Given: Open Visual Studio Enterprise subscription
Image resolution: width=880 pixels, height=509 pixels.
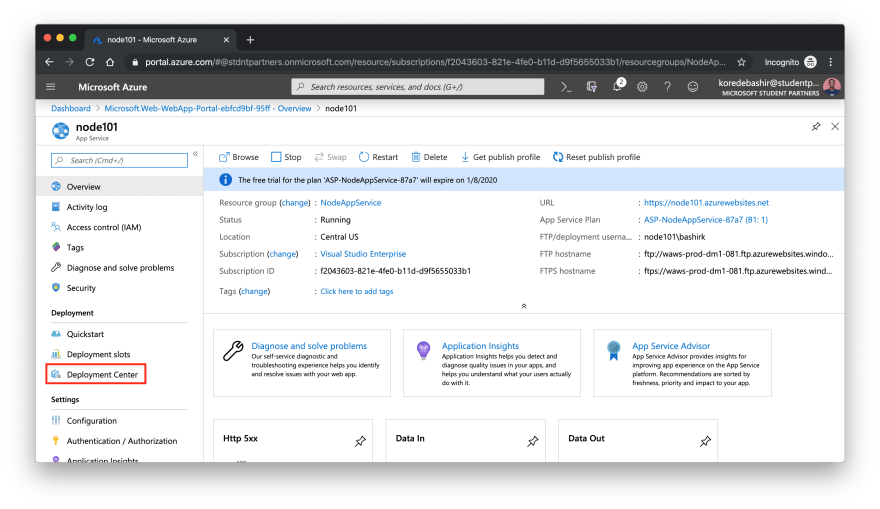Looking at the screenshot, I should 363,254.
